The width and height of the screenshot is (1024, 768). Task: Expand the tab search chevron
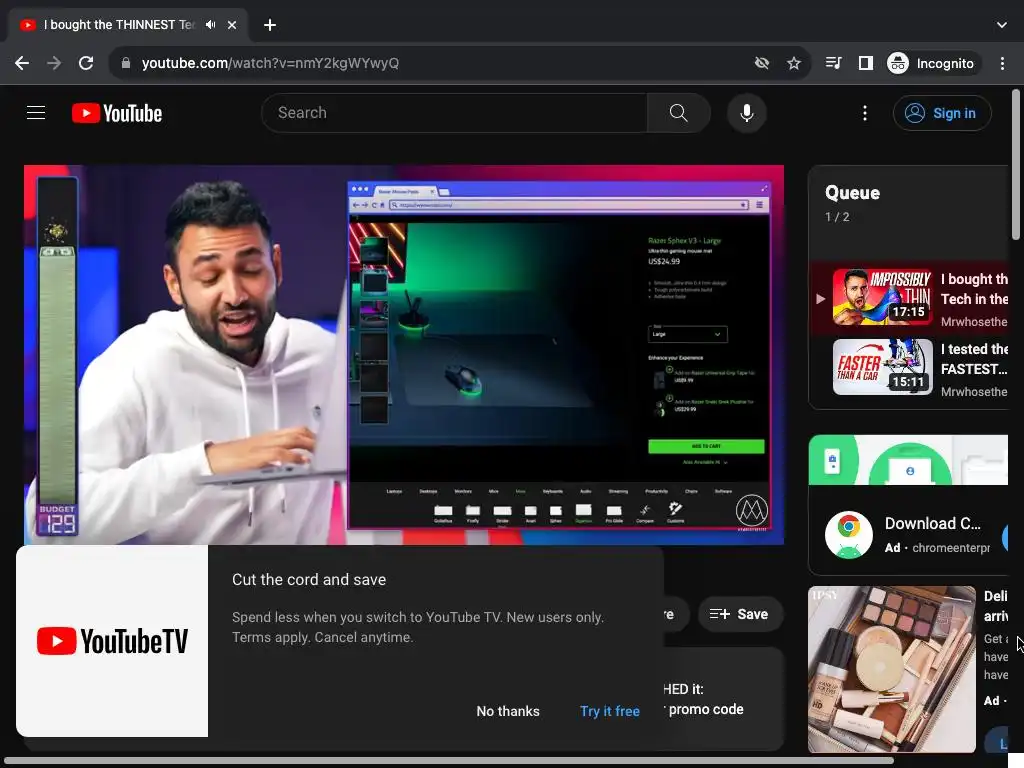tap(1002, 25)
